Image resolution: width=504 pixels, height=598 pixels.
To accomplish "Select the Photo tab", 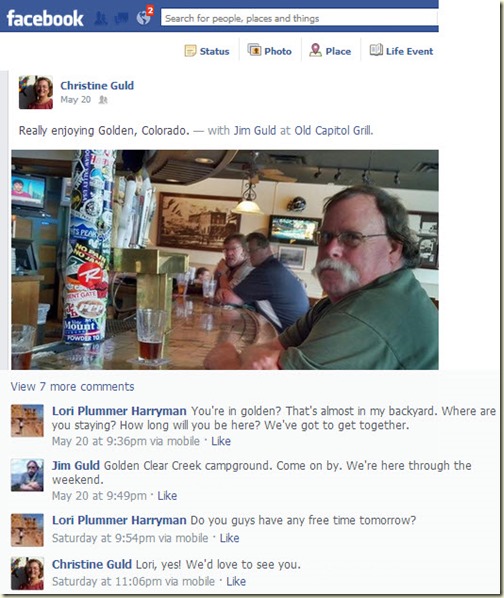I will pos(270,51).
